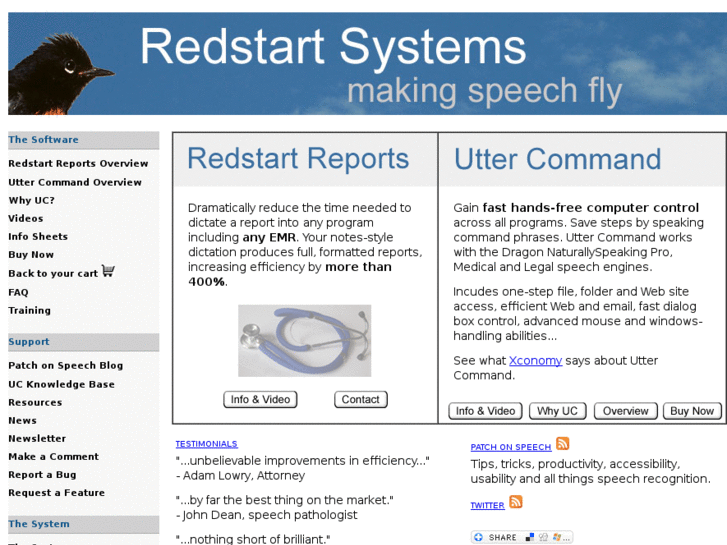Click the Overview button under Utter Command
The width and height of the screenshot is (727, 545).
(625, 411)
